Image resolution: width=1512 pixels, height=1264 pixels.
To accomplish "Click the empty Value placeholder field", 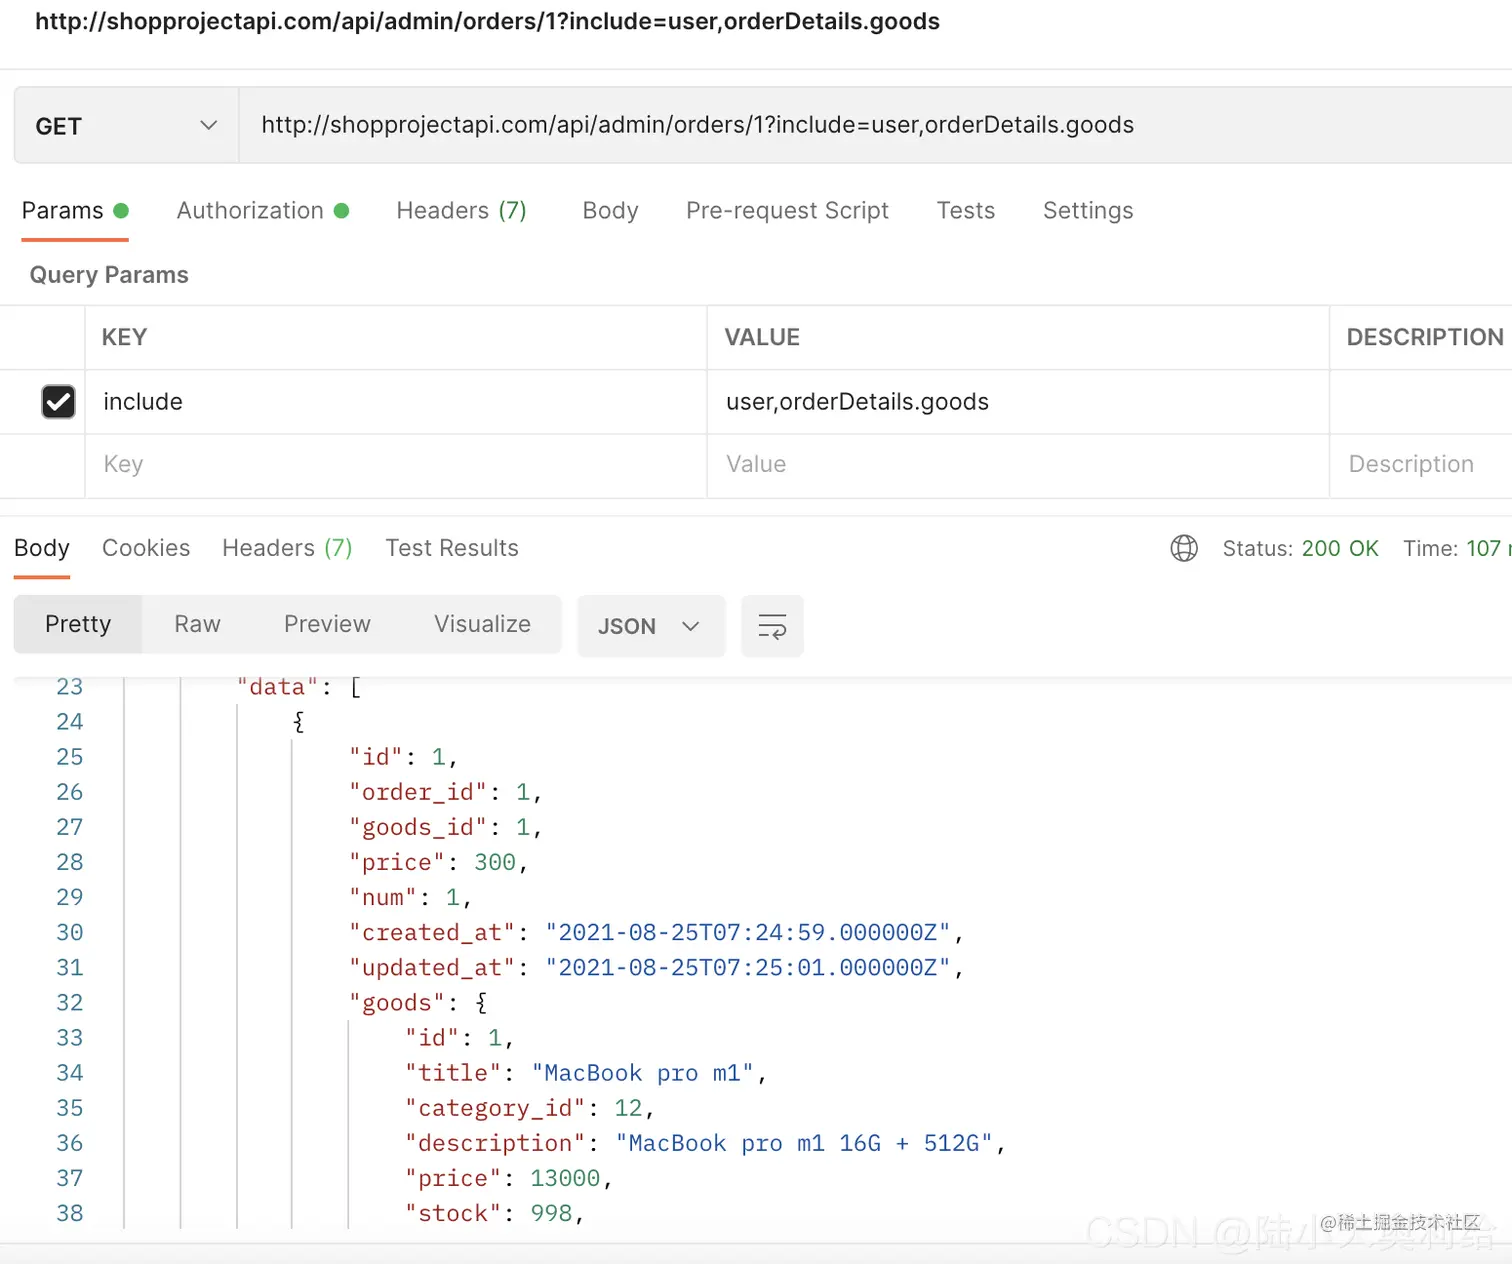I will (x=1018, y=465).
